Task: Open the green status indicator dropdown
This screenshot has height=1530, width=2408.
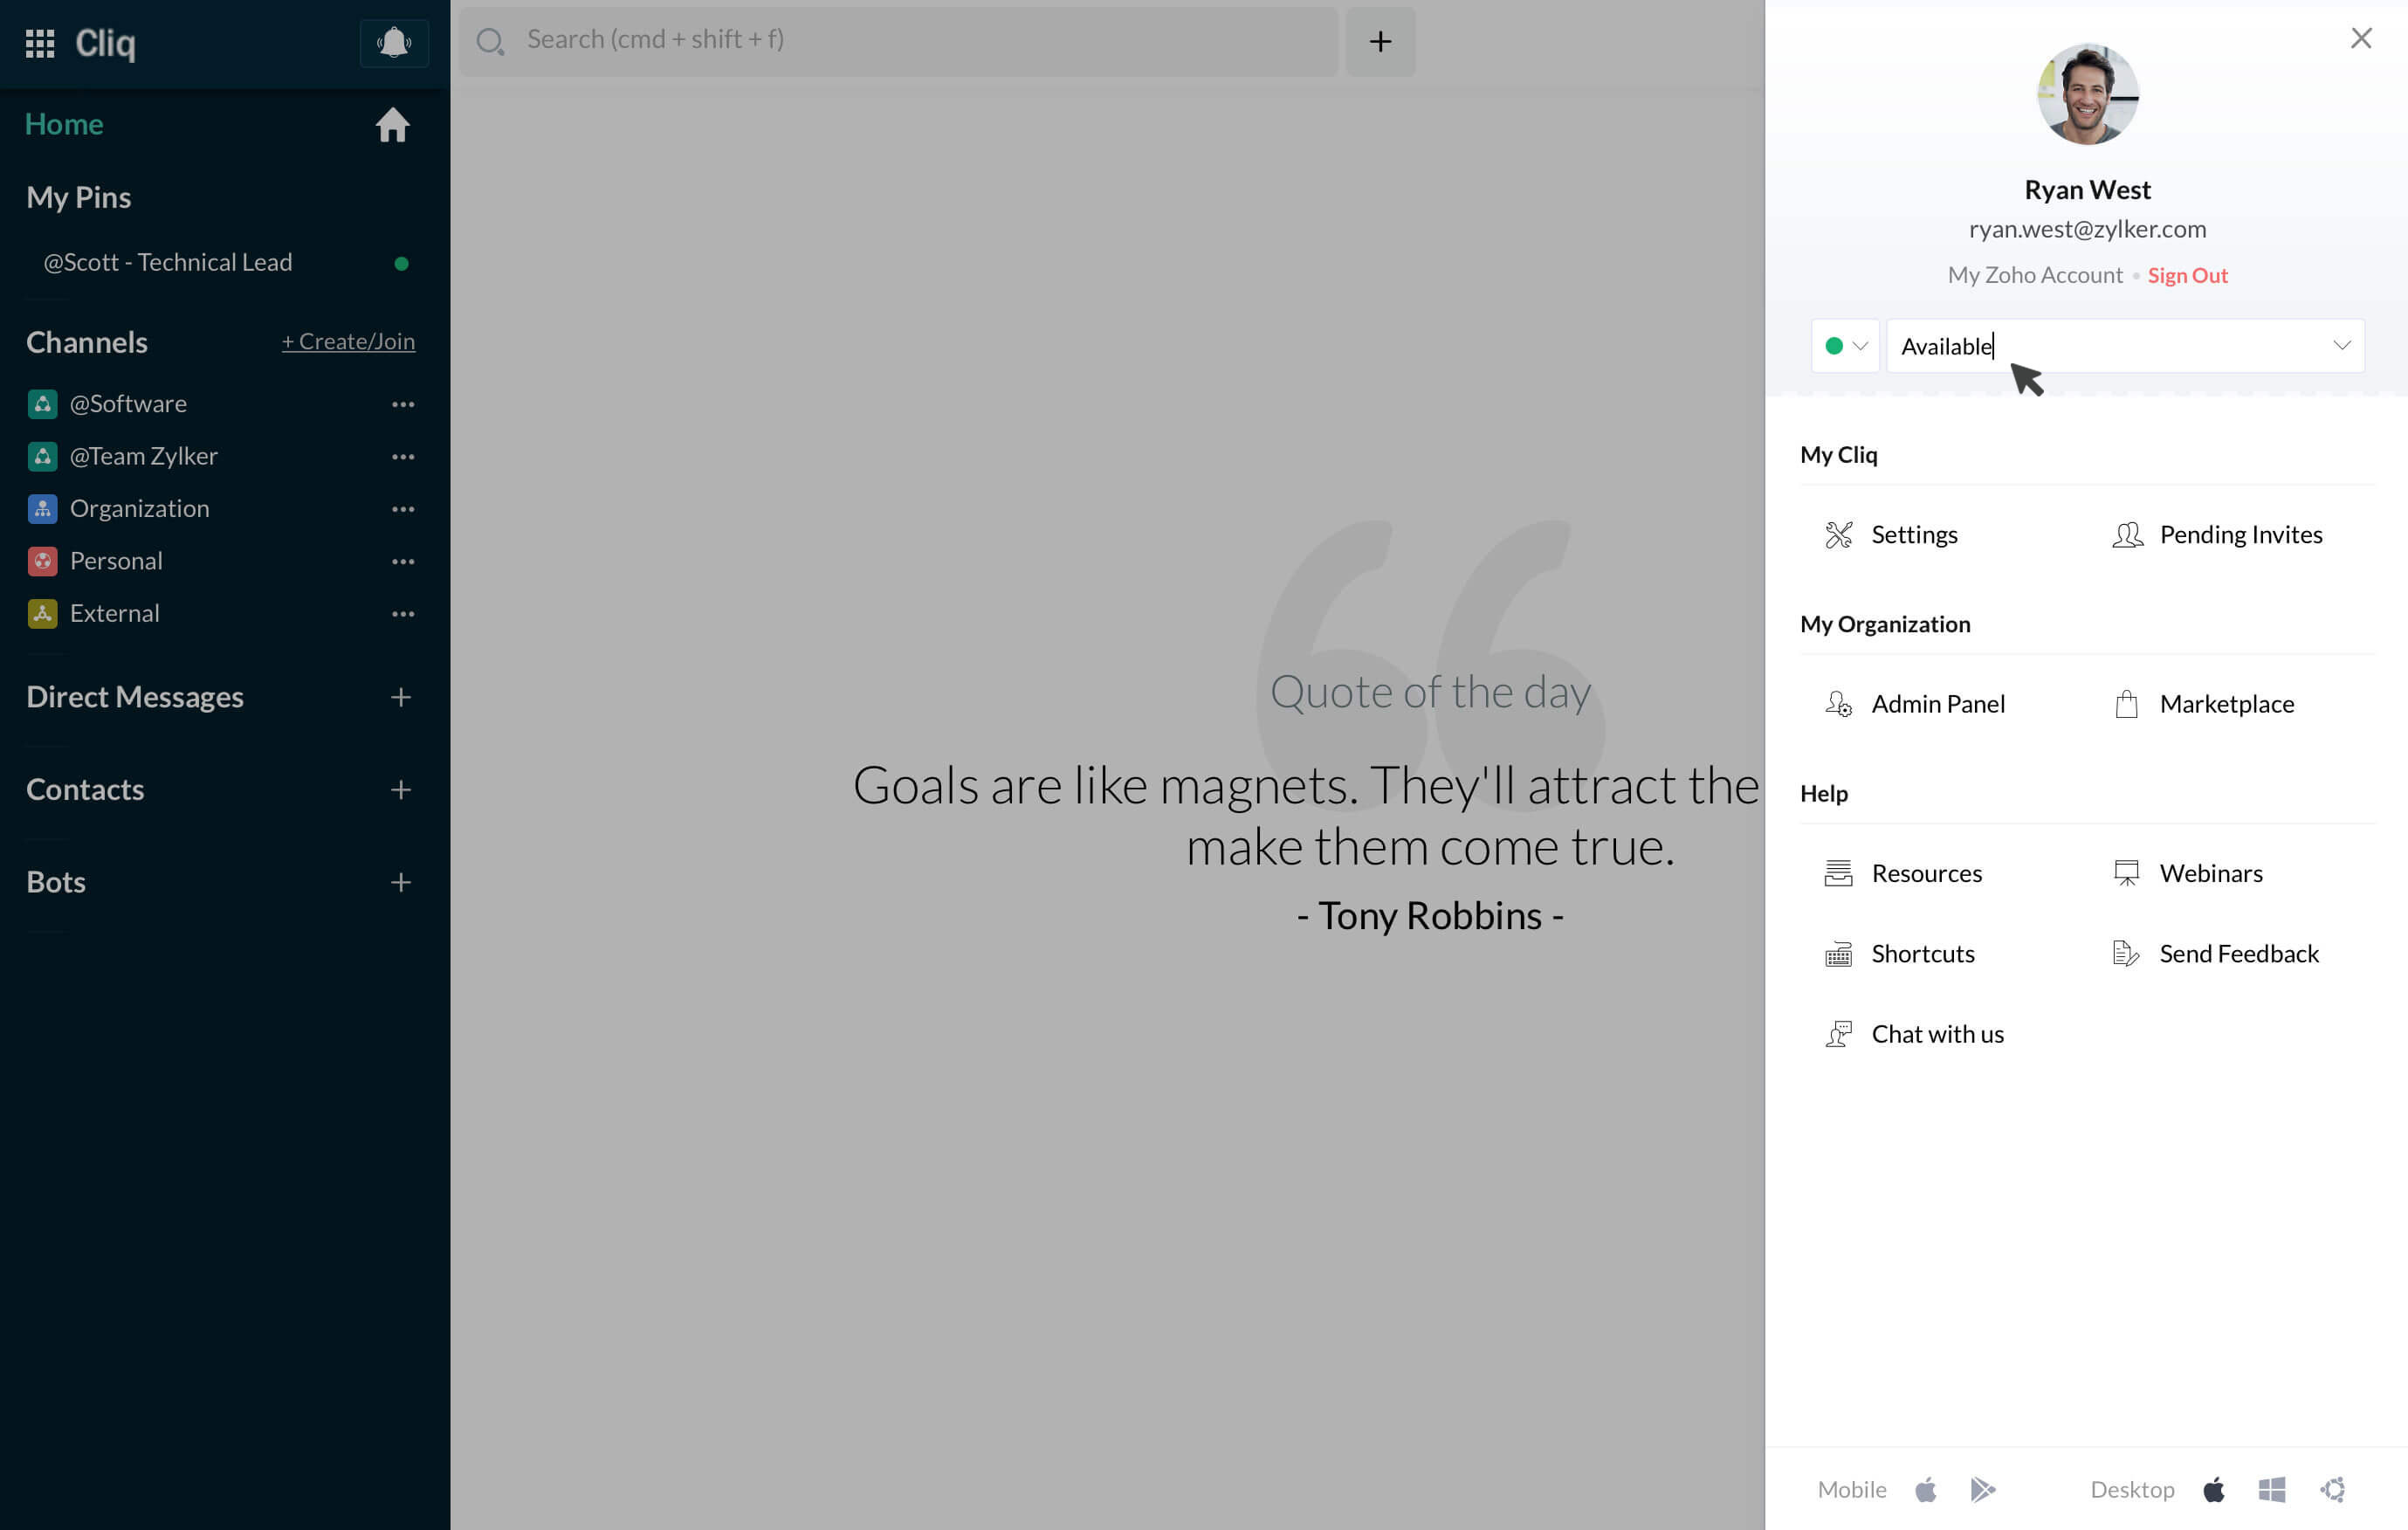Action: click(1845, 346)
